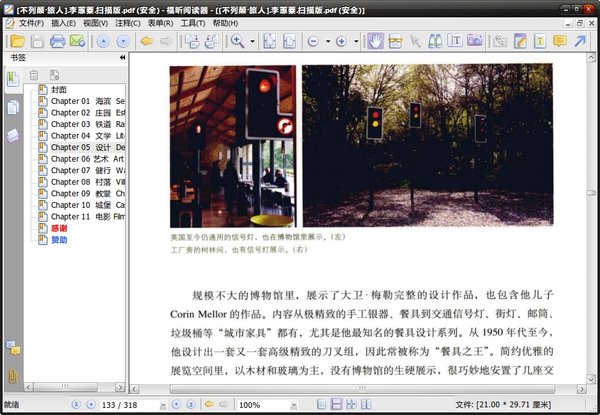This screenshot has width=600, height=415.
Task: Open the 表单(R) menu
Action: [160, 23]
